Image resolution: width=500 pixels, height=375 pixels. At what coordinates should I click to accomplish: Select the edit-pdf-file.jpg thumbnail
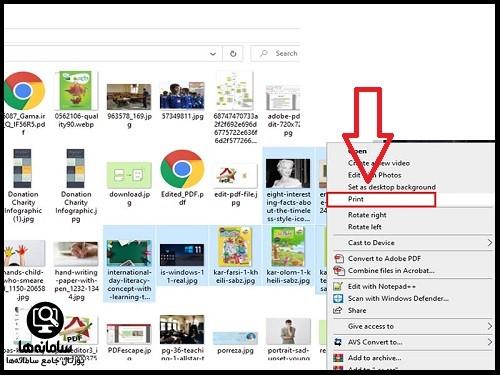coord(235,175)
